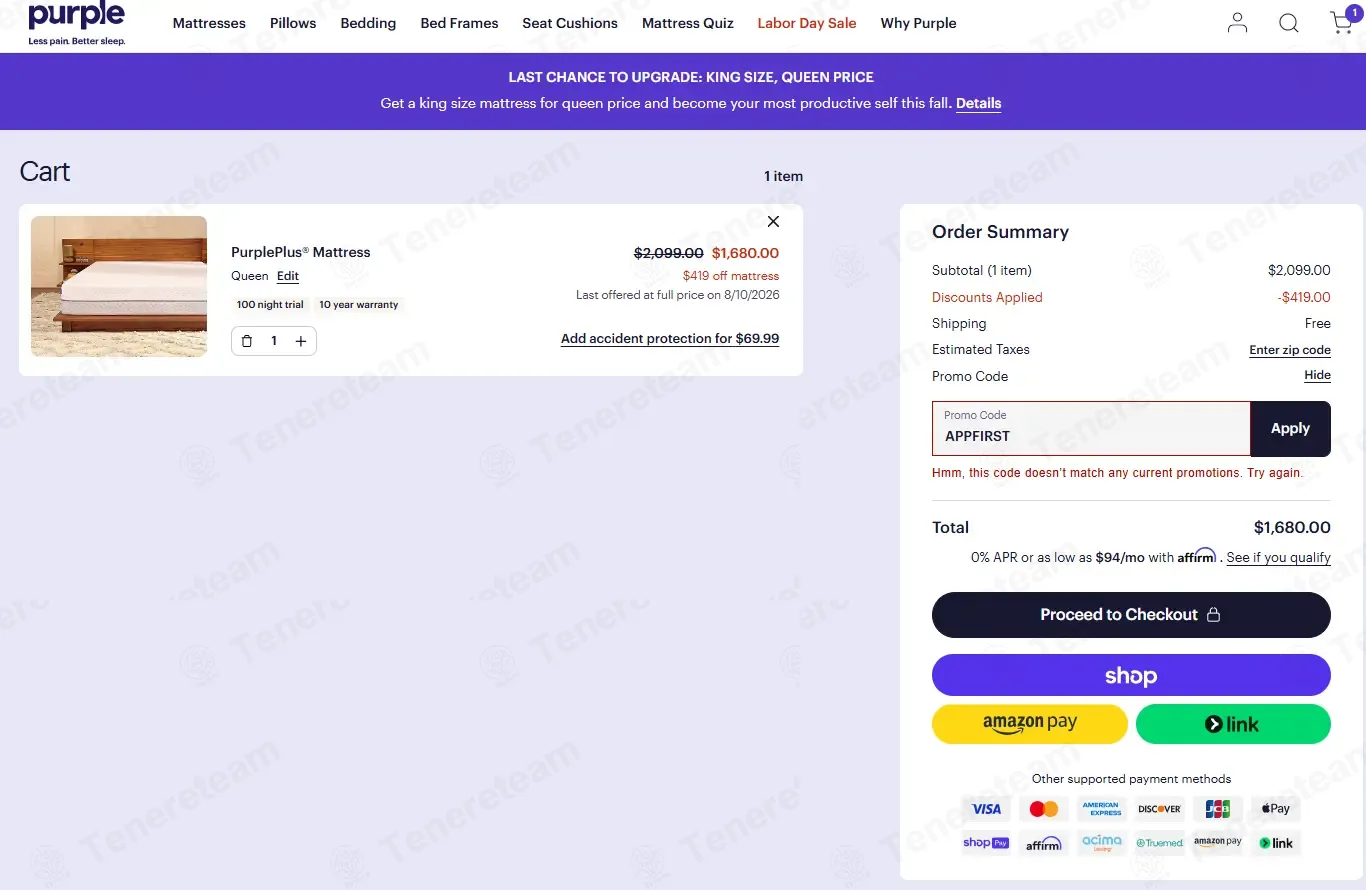Select the Mastercard payment icon

coord(1044,809)
